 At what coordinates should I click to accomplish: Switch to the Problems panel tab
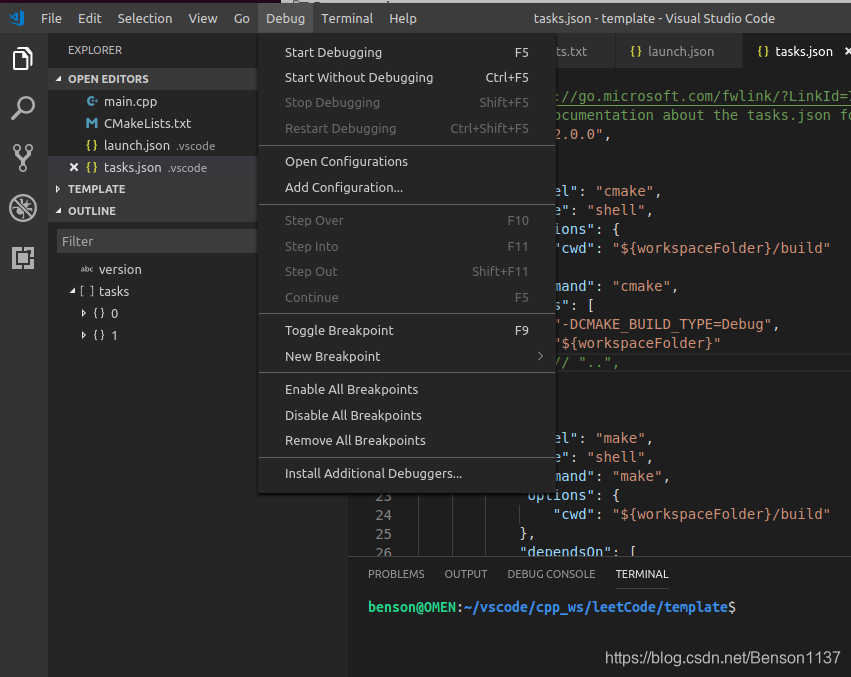396,574
